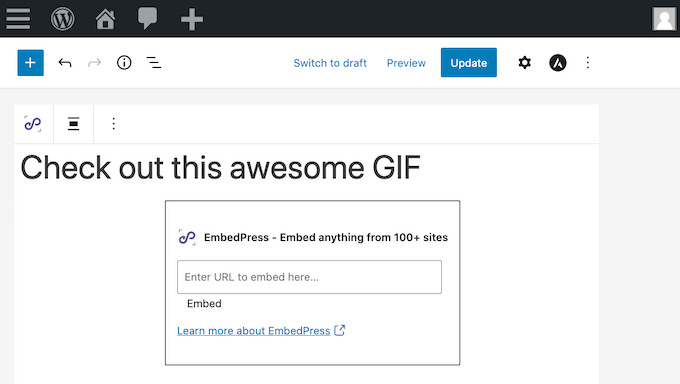Open the Astra settings icon
Viewport: 680px width, 384px height.
coord(558,63)
